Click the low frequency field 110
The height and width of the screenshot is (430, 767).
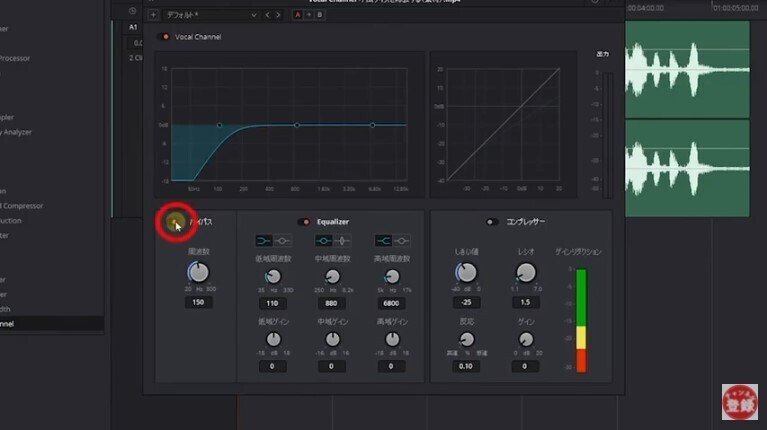272,304
